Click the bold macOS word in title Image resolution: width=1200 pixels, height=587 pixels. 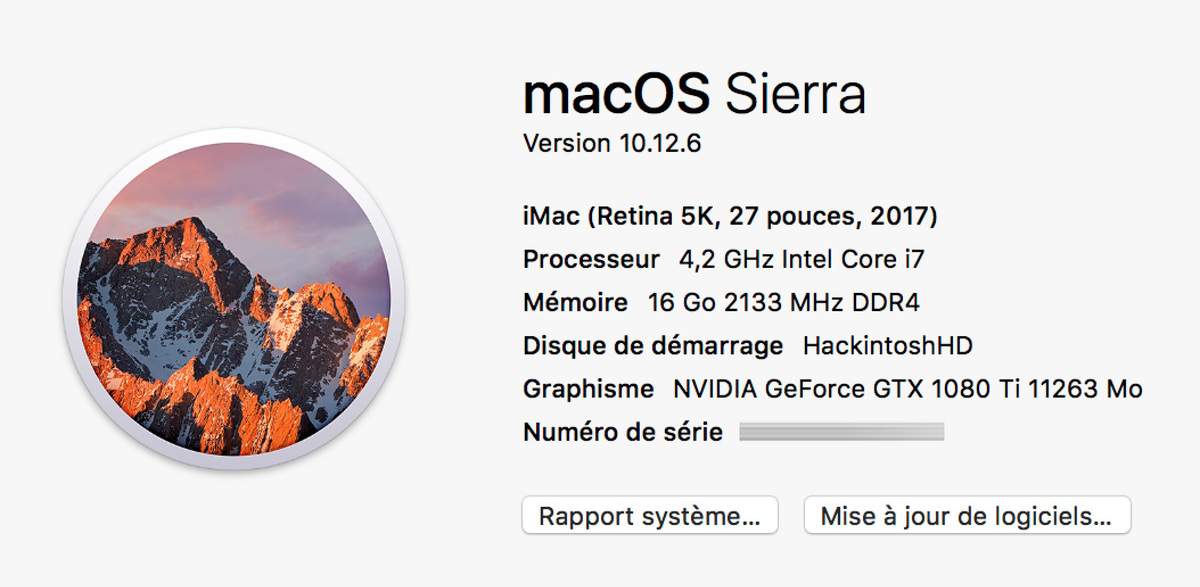coord(616,95)
